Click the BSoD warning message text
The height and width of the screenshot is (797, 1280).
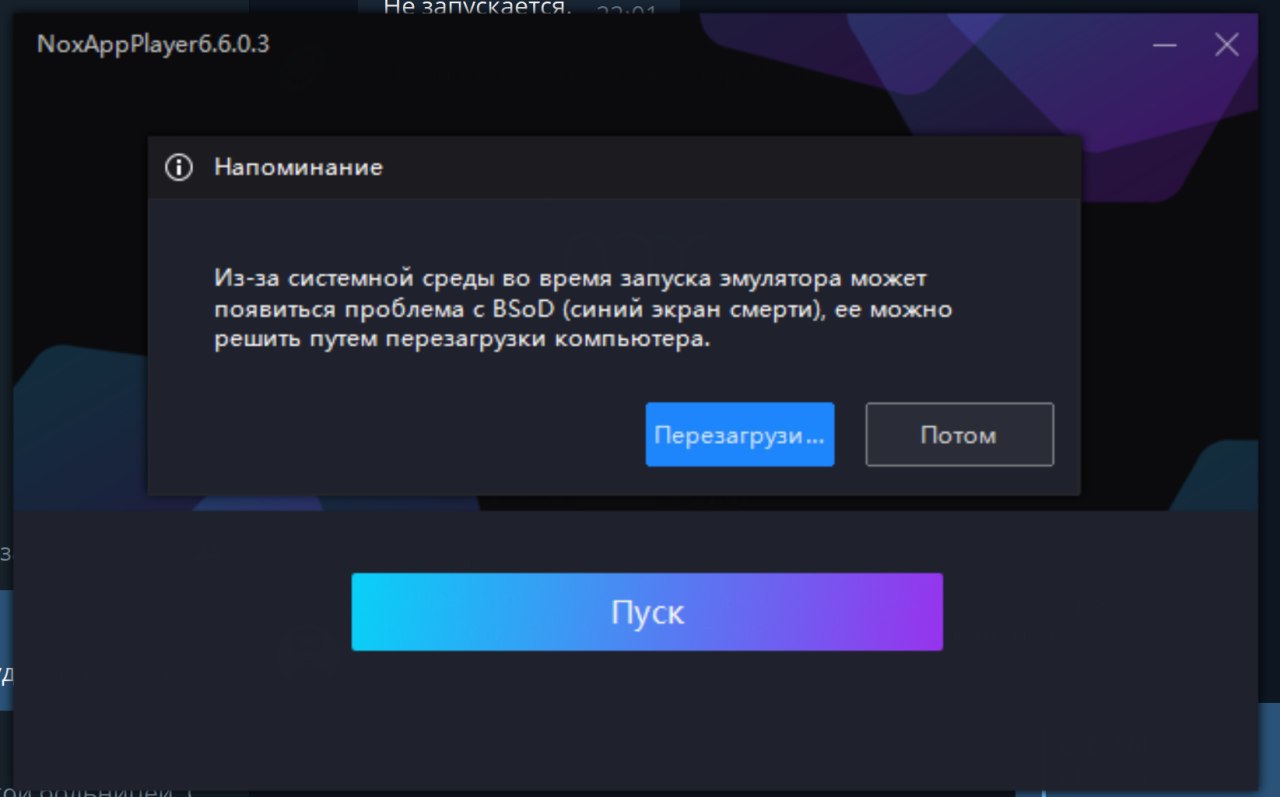[x=583, y=309]
